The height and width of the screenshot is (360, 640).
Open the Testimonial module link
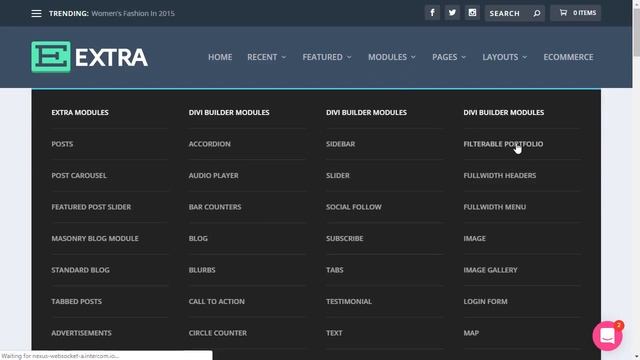click(x=349, y=301)
